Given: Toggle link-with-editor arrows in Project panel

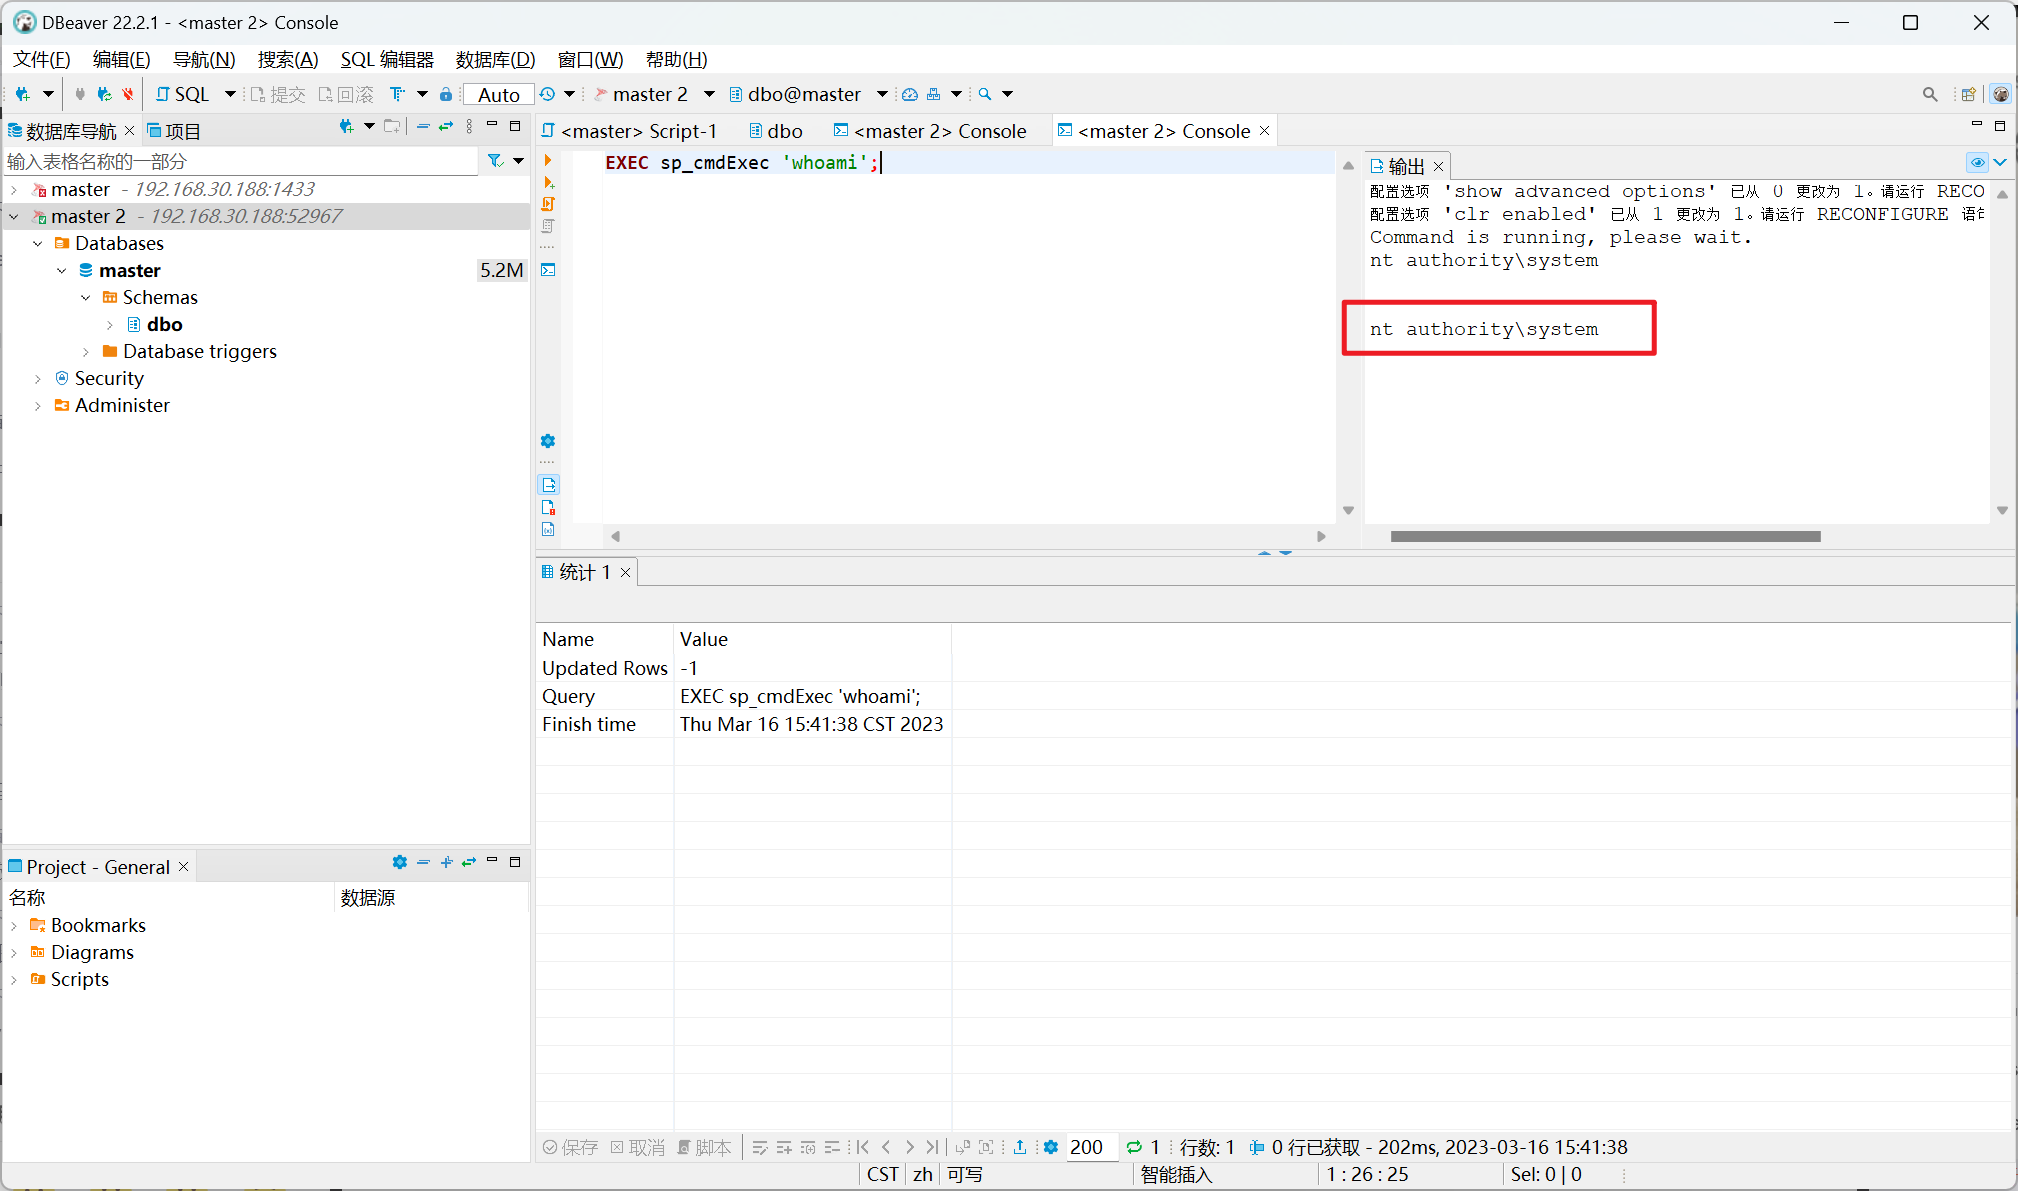Looking at the screenshot, I should 469,862.
